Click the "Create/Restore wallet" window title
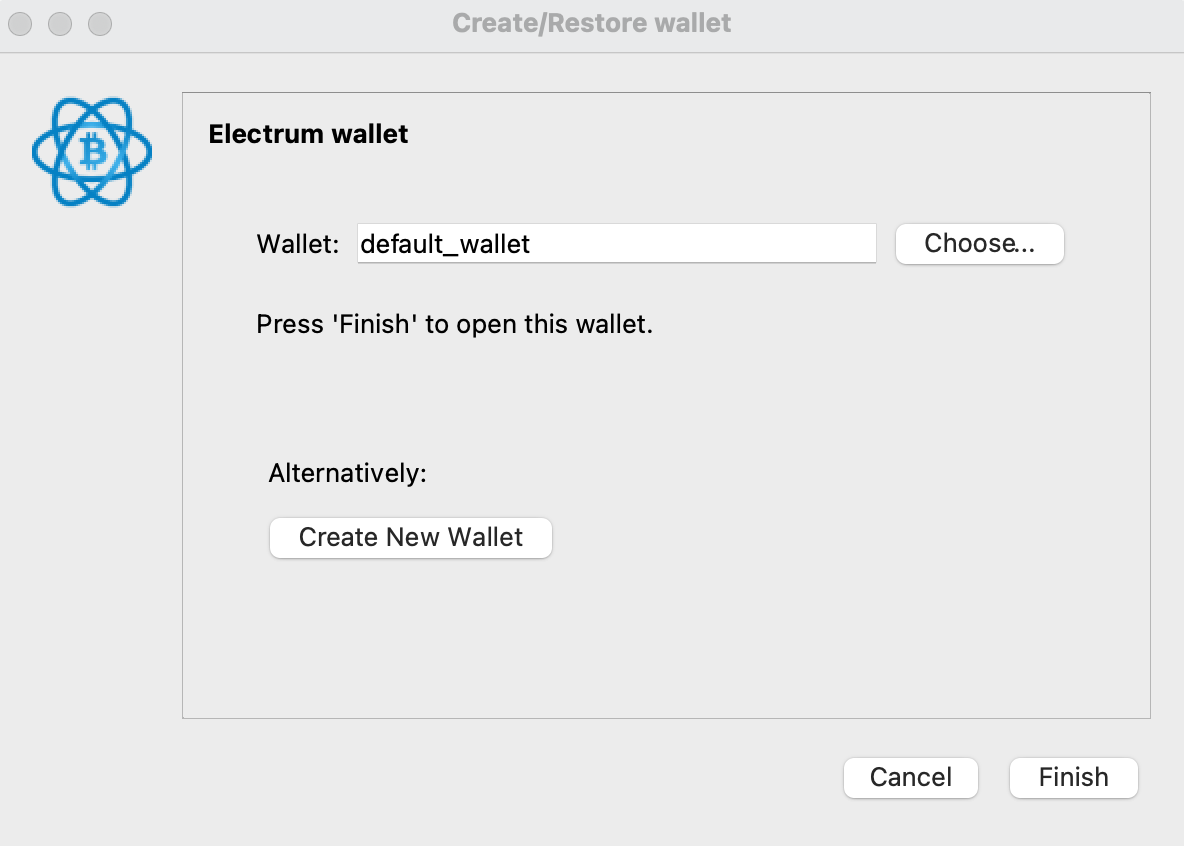This screenshot has height=846, width=1184. point(591,23)
